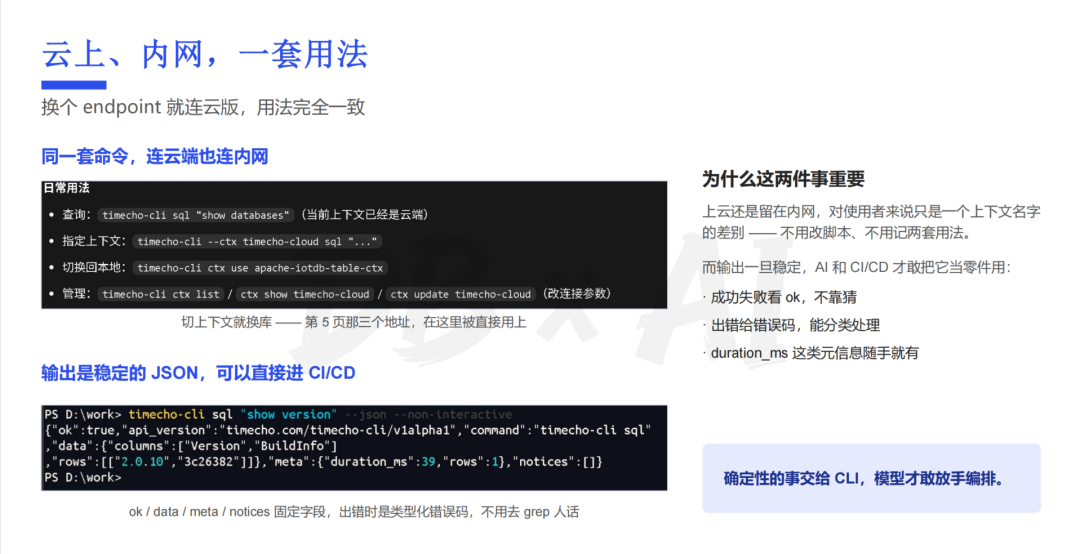Select code timecho-cli --ctx timecho-cloud sql
This screenshot has height=554, width=1080.
pos(257,241)
